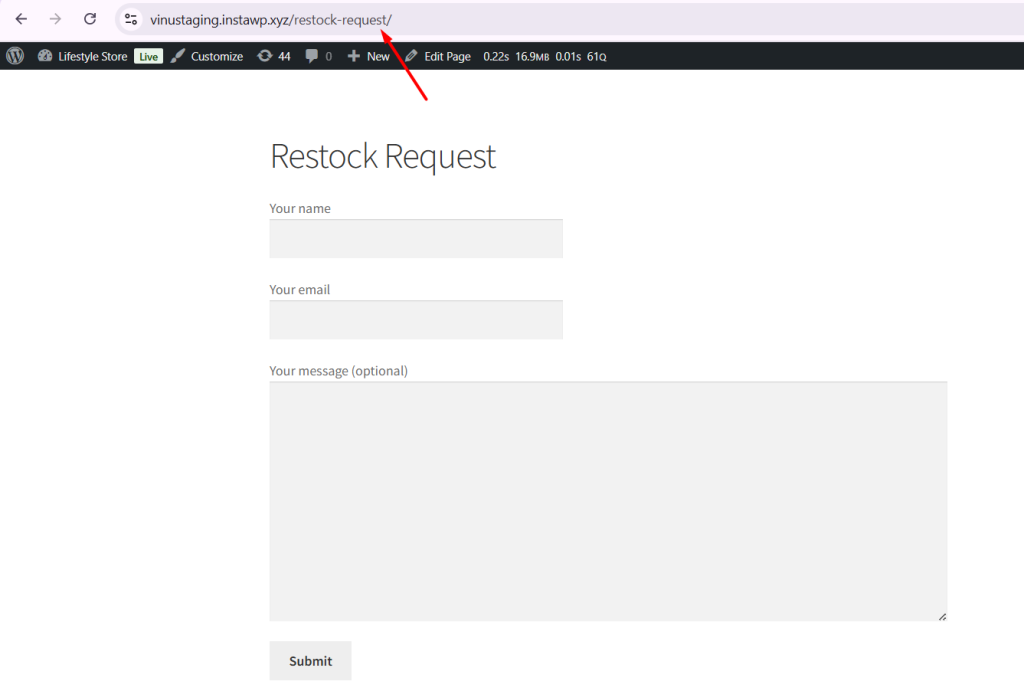This screenshot has width=1024, height=691.
Task: Click inside the Your name field
Action: click(415, 238)
